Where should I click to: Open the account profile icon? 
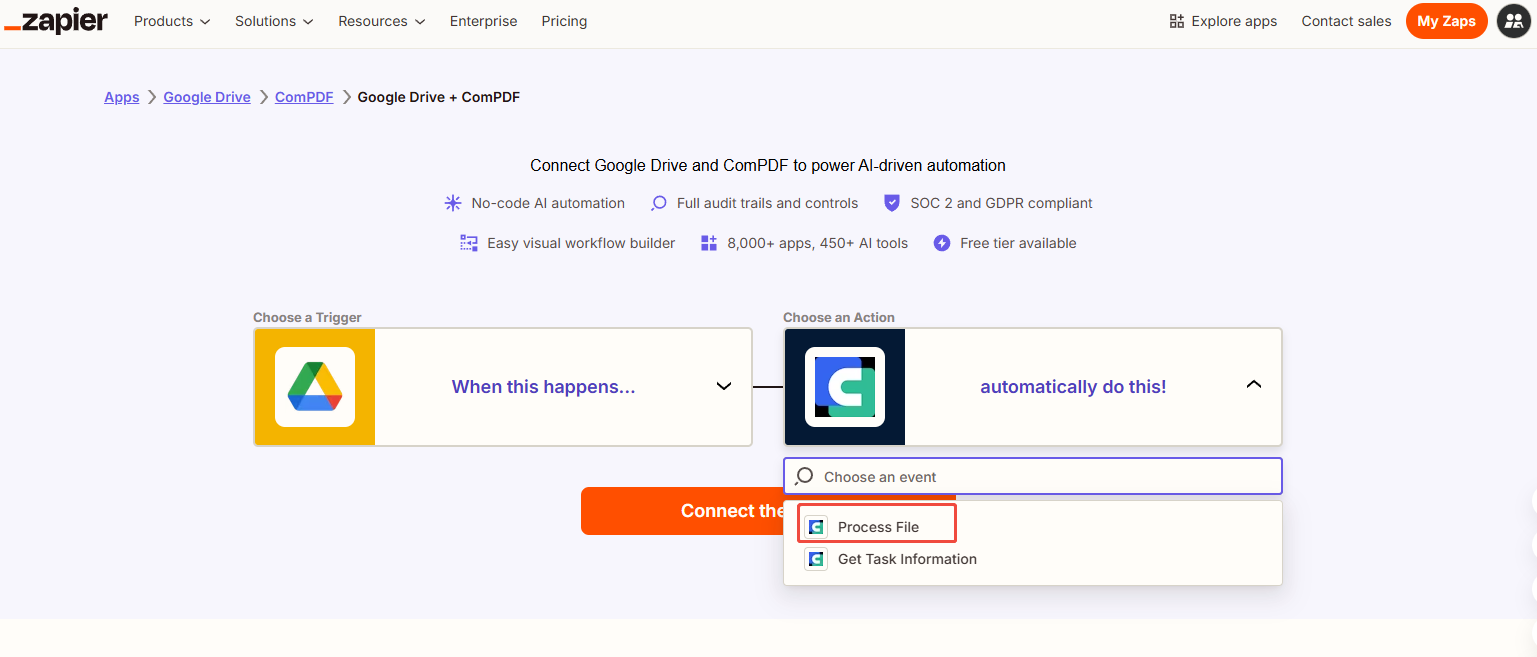click(x=1514, y=20)
